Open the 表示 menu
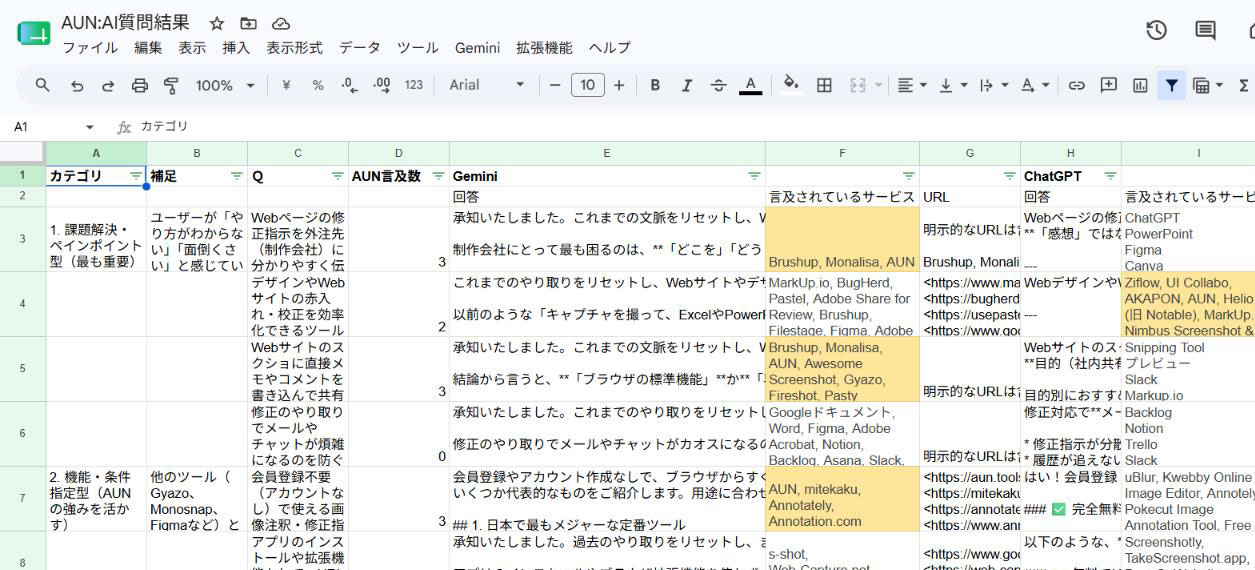1255x570 pixels. (192, 47)
